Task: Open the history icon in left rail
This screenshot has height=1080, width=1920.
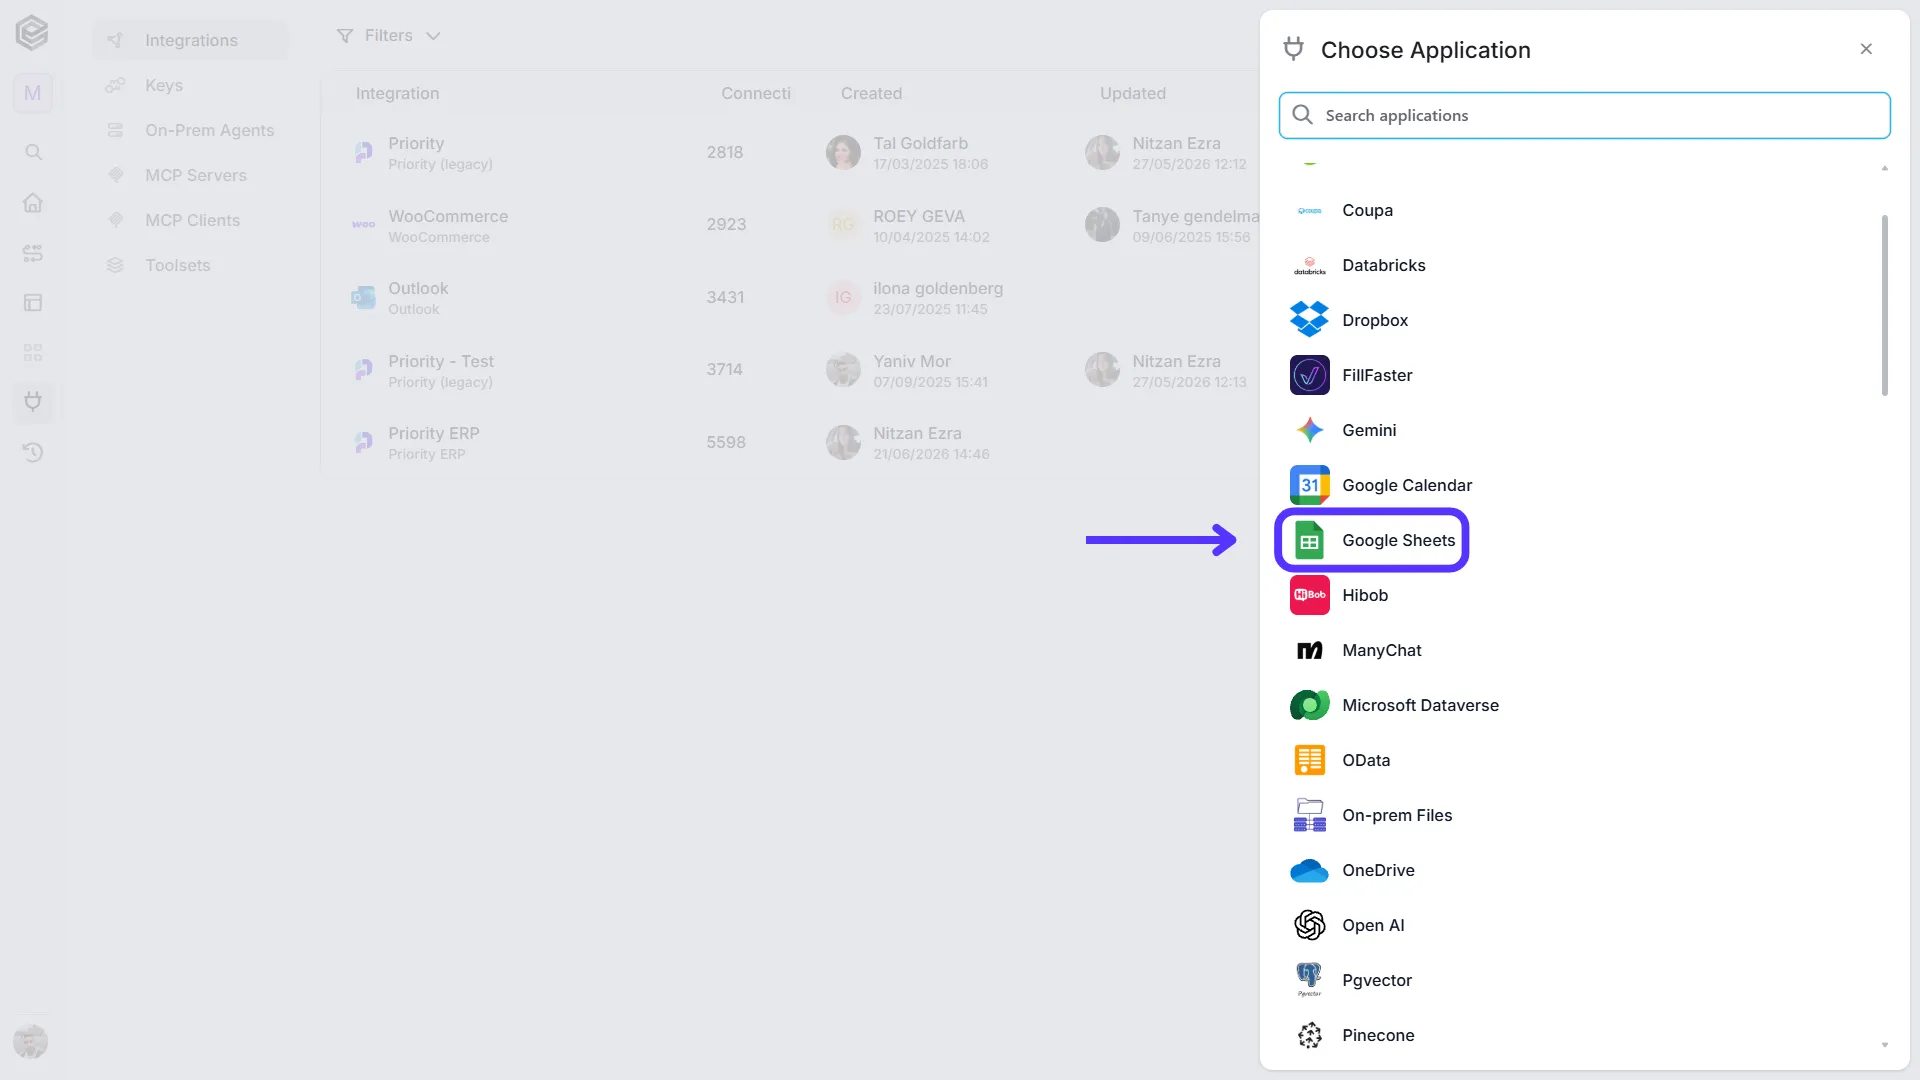Action: coord(33,452)
